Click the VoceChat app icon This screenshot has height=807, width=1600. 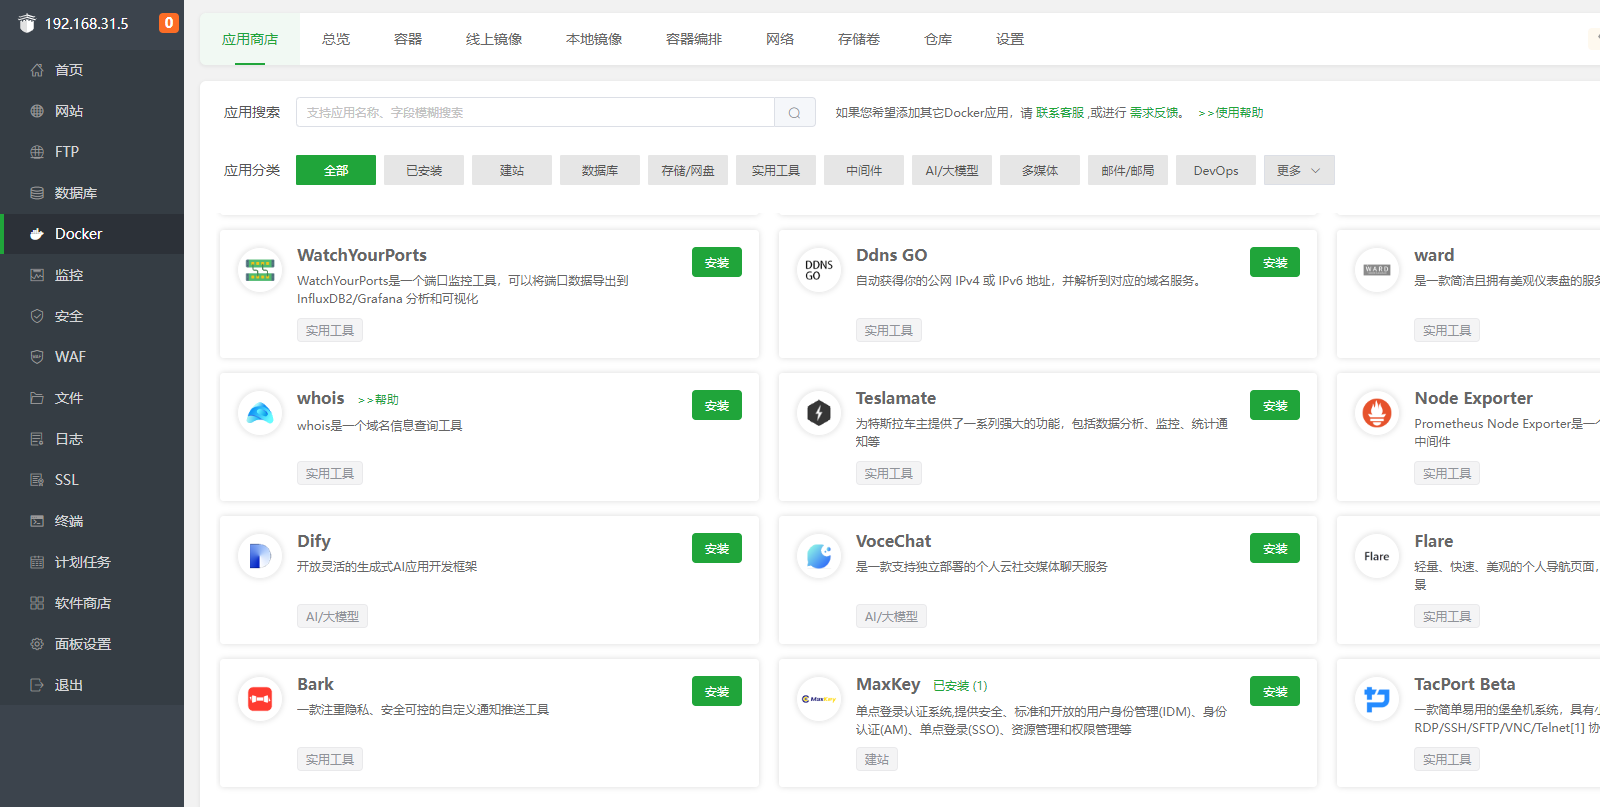coord(818,556)
